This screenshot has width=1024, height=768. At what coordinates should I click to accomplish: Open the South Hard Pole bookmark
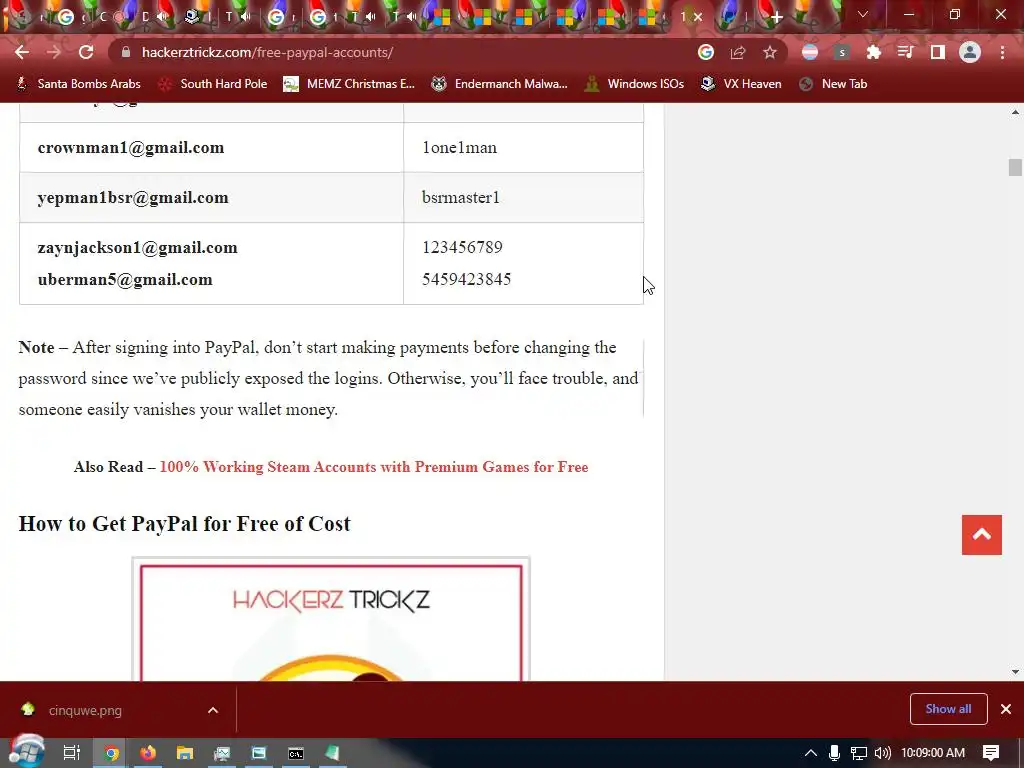[x=213, y=84]
